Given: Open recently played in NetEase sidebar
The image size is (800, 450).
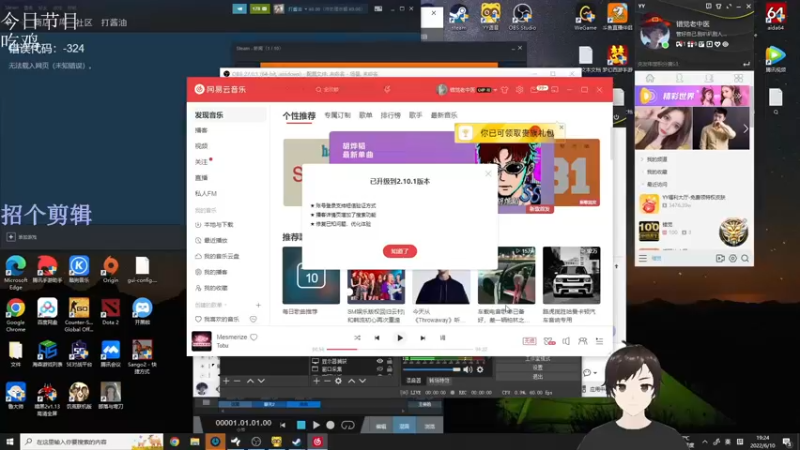Looking at the screenshot, I should 211,240.
